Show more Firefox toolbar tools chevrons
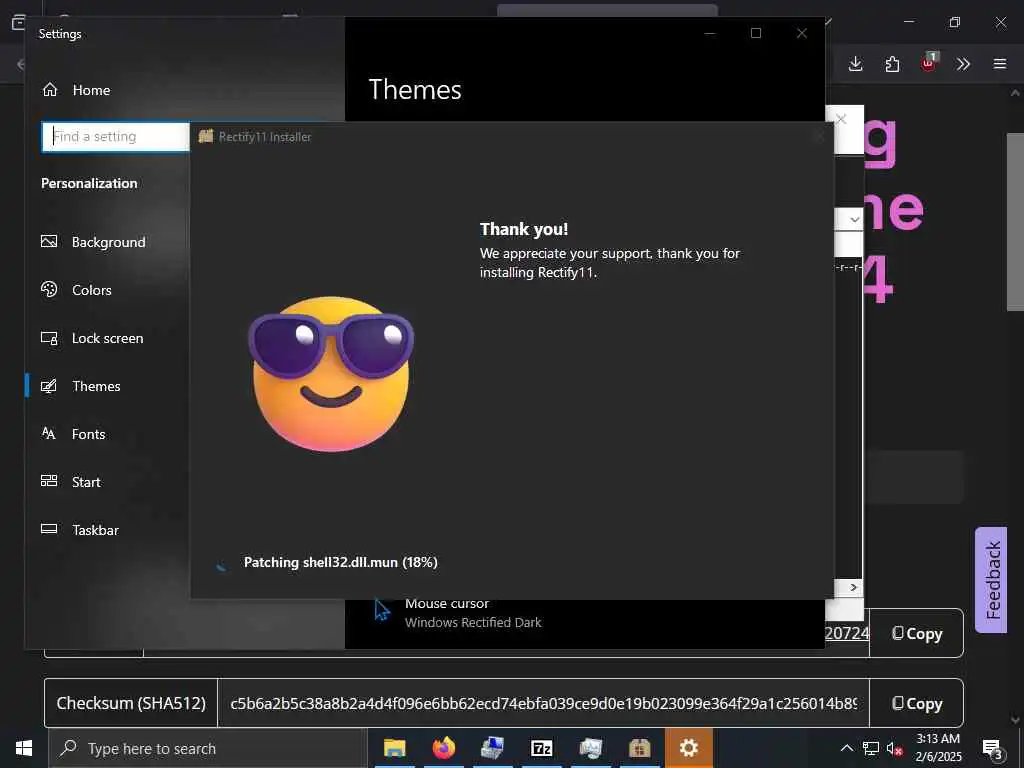1024x768 pixels. [963, 64]
